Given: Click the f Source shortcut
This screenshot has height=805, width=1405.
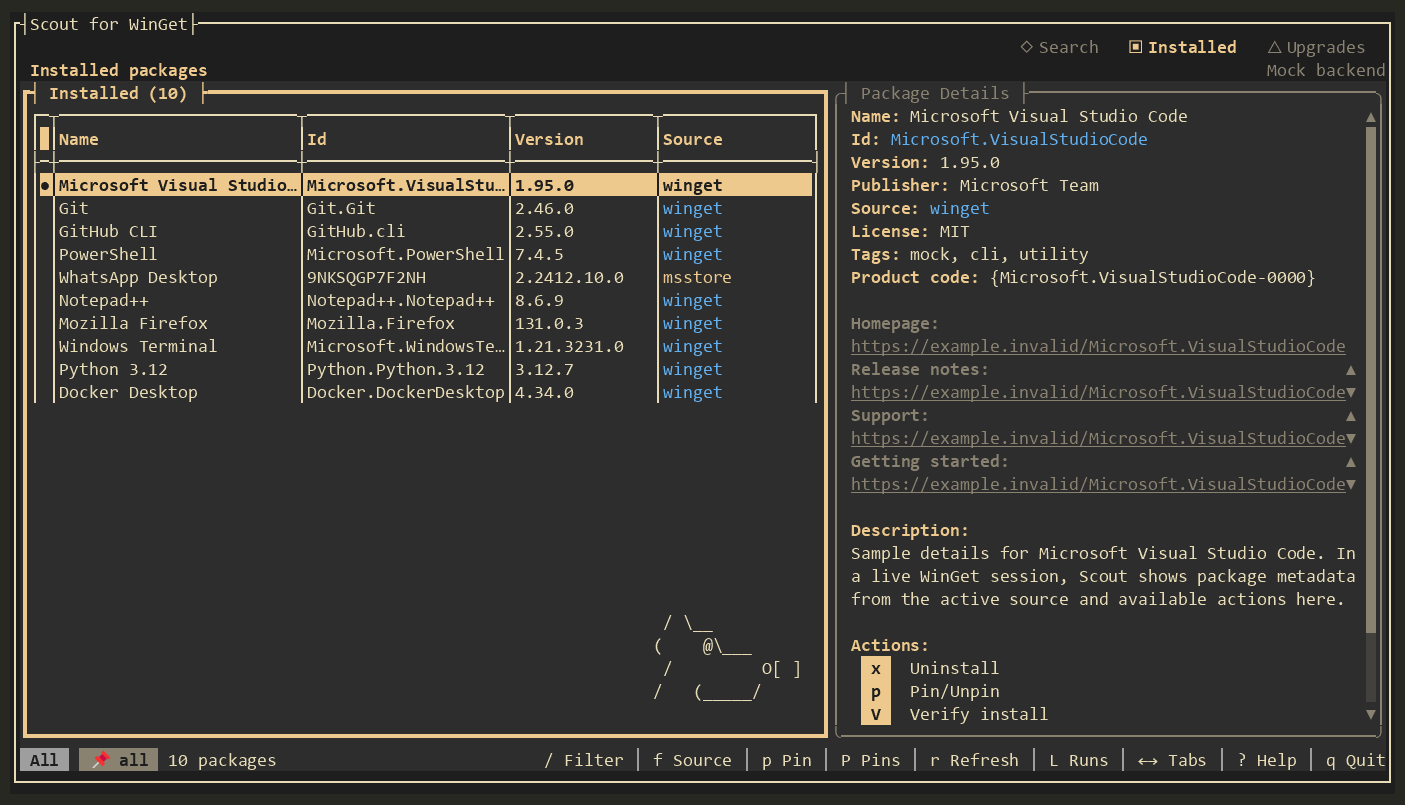Looking at the screenshot, I should (x=692, y=760).
